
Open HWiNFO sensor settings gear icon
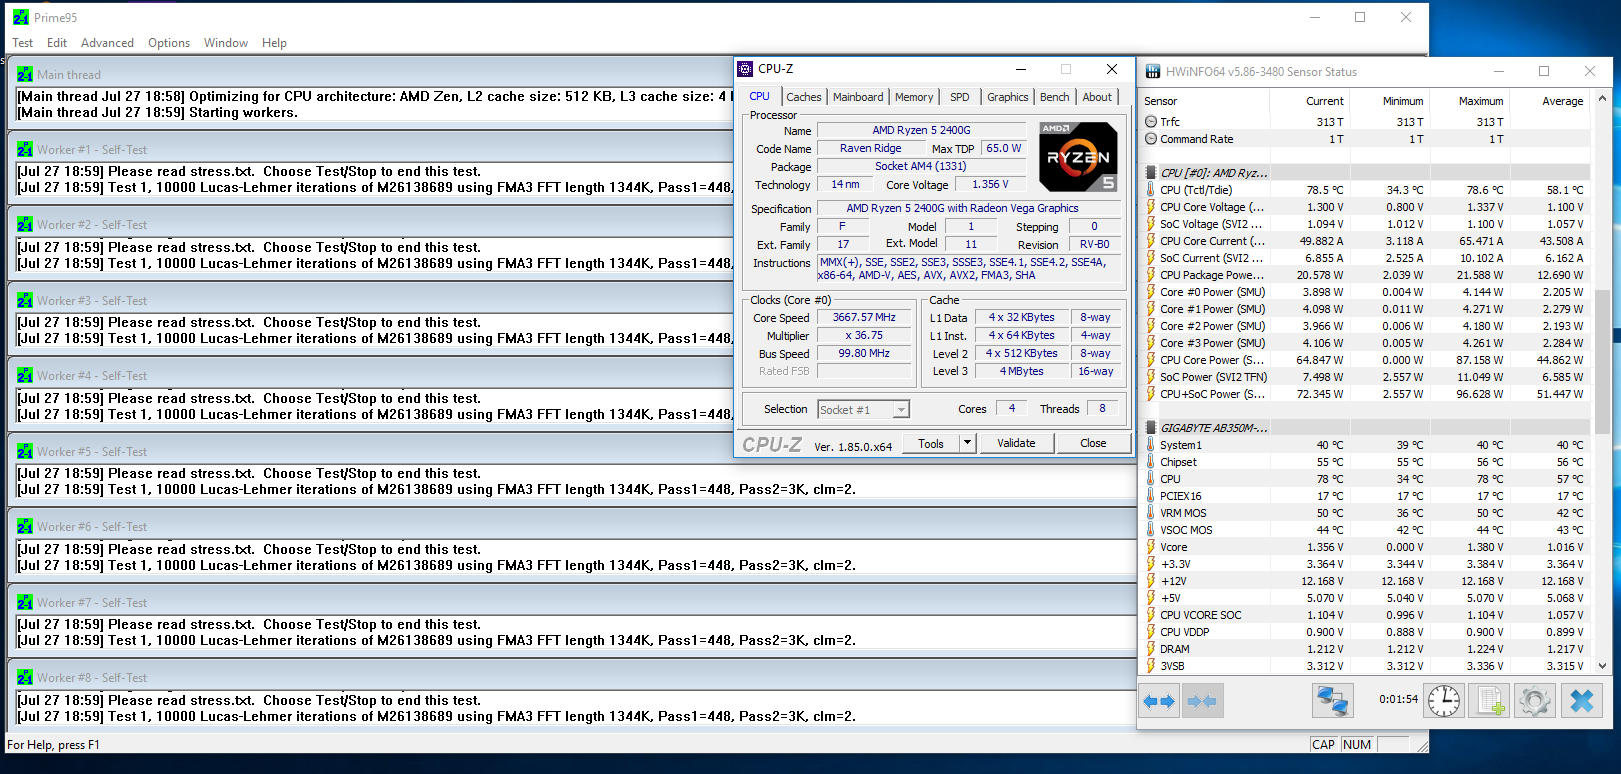(x=1535, y=701)
